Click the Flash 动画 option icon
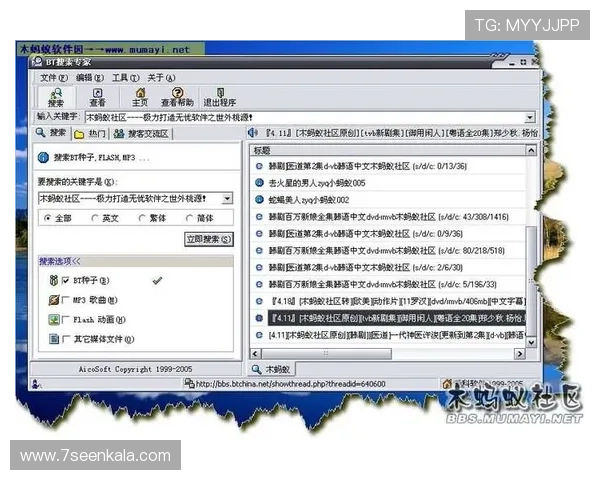Viewport: 600px width, 480px height. (x=54, y=319)
